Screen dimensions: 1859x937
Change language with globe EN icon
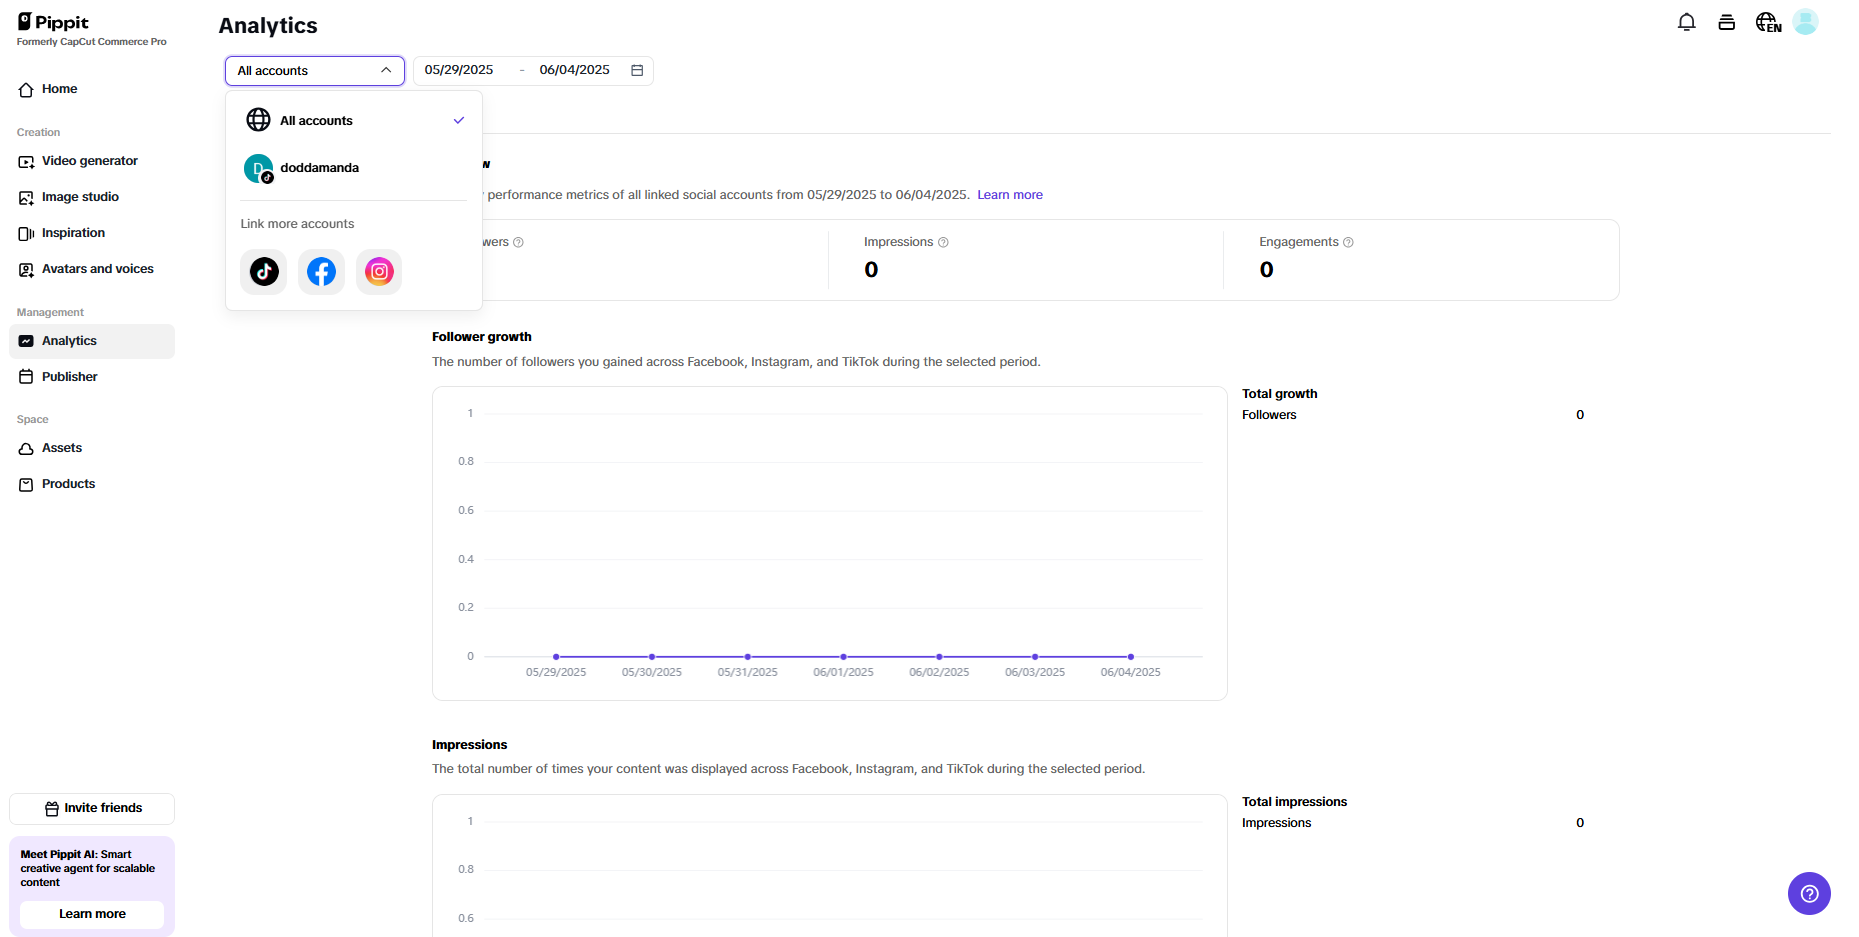[1768, 22]
